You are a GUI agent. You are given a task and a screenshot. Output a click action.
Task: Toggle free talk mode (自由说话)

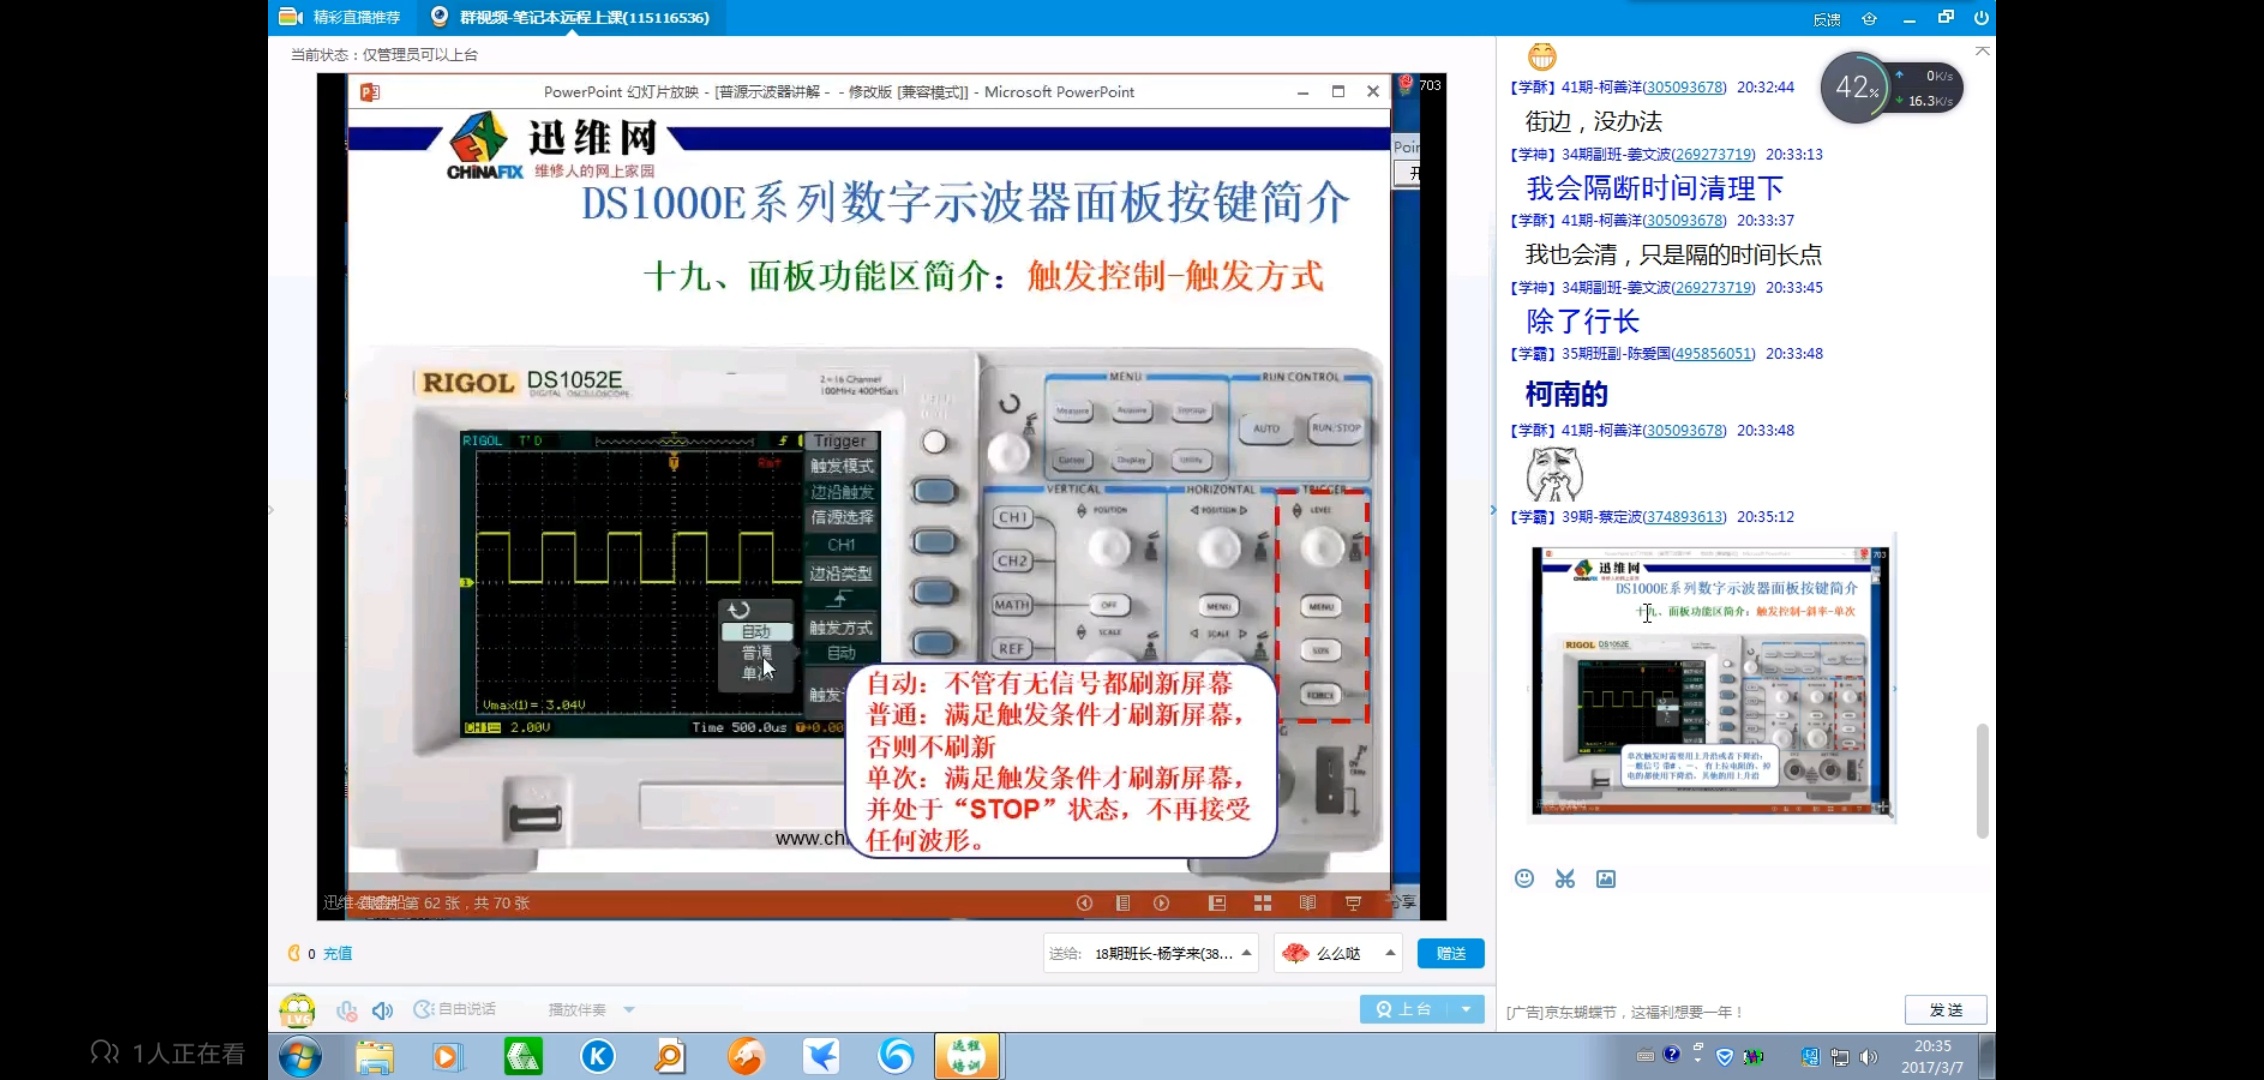coord(455,1009)
